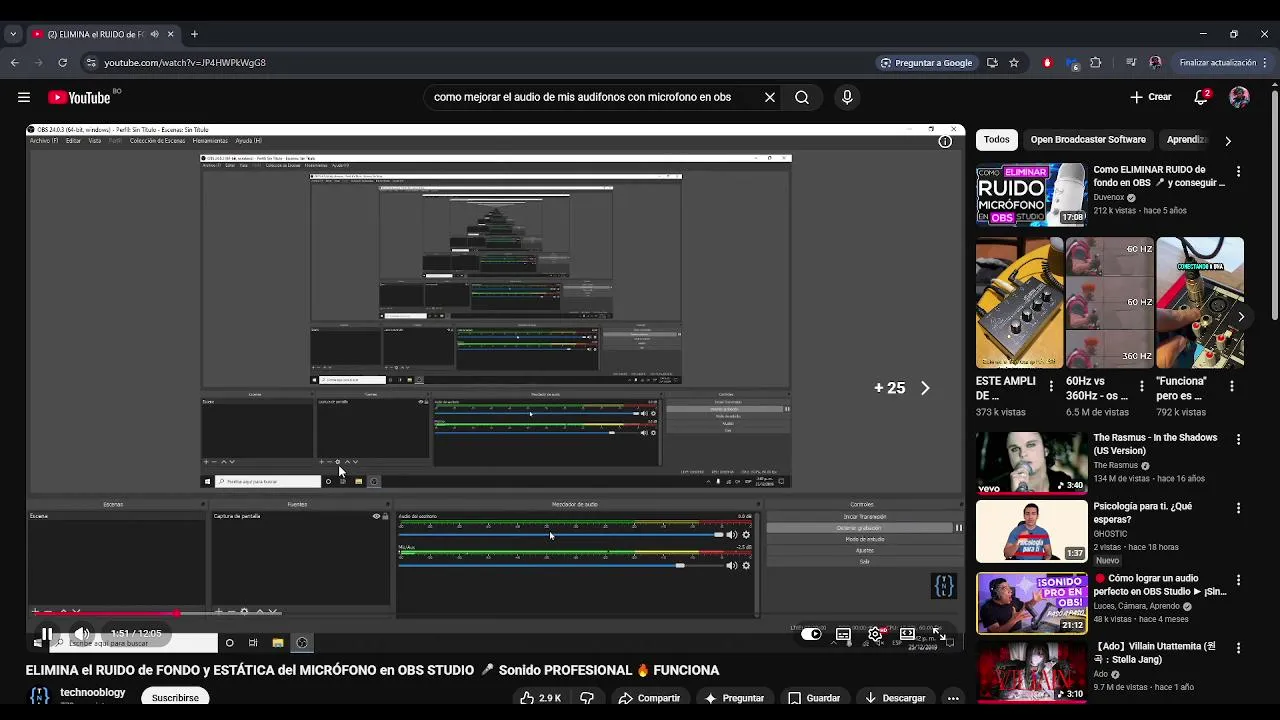Viewport: 1280px width, 720px height.
Task: Show the next shorts with the chevron
Action: click(x=1241, y=317)
